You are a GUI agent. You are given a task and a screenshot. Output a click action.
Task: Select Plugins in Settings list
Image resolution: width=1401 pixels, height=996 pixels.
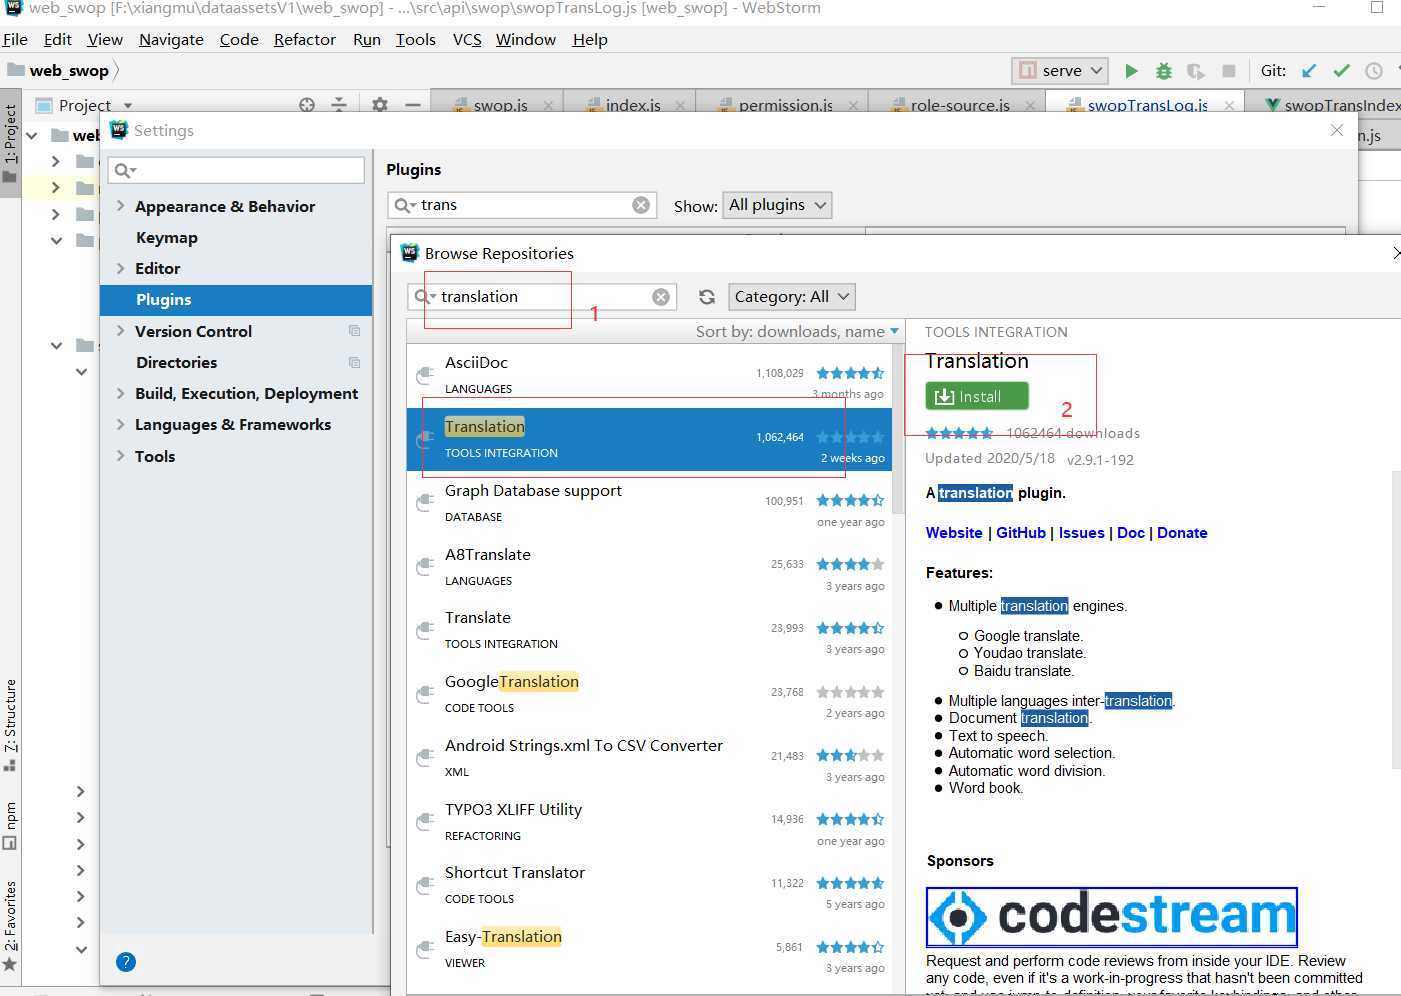pyautogui.click(x=236, y=299)
